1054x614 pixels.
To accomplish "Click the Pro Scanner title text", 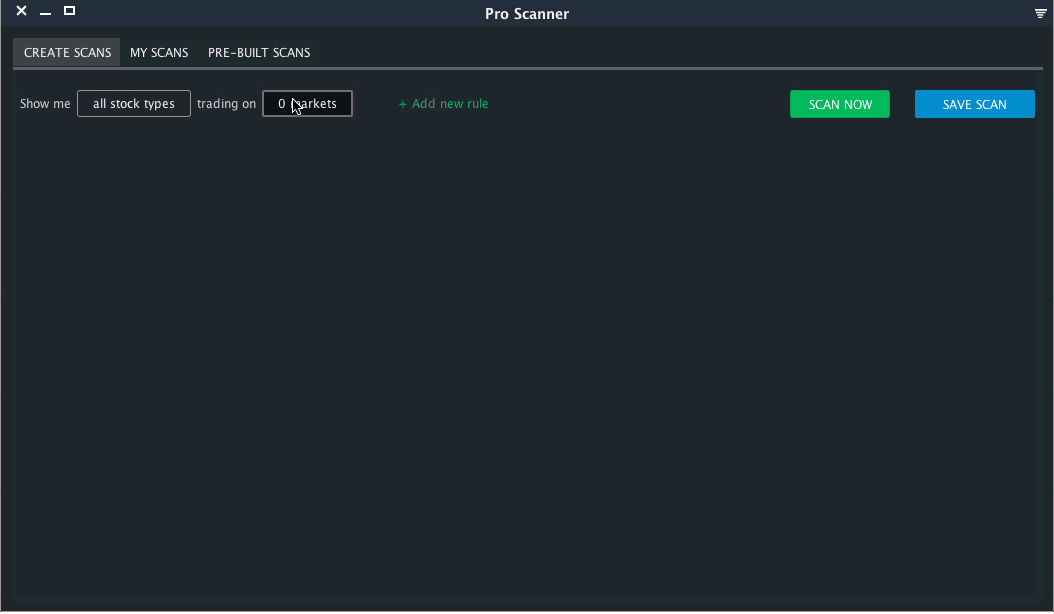I will coord(527,14).
